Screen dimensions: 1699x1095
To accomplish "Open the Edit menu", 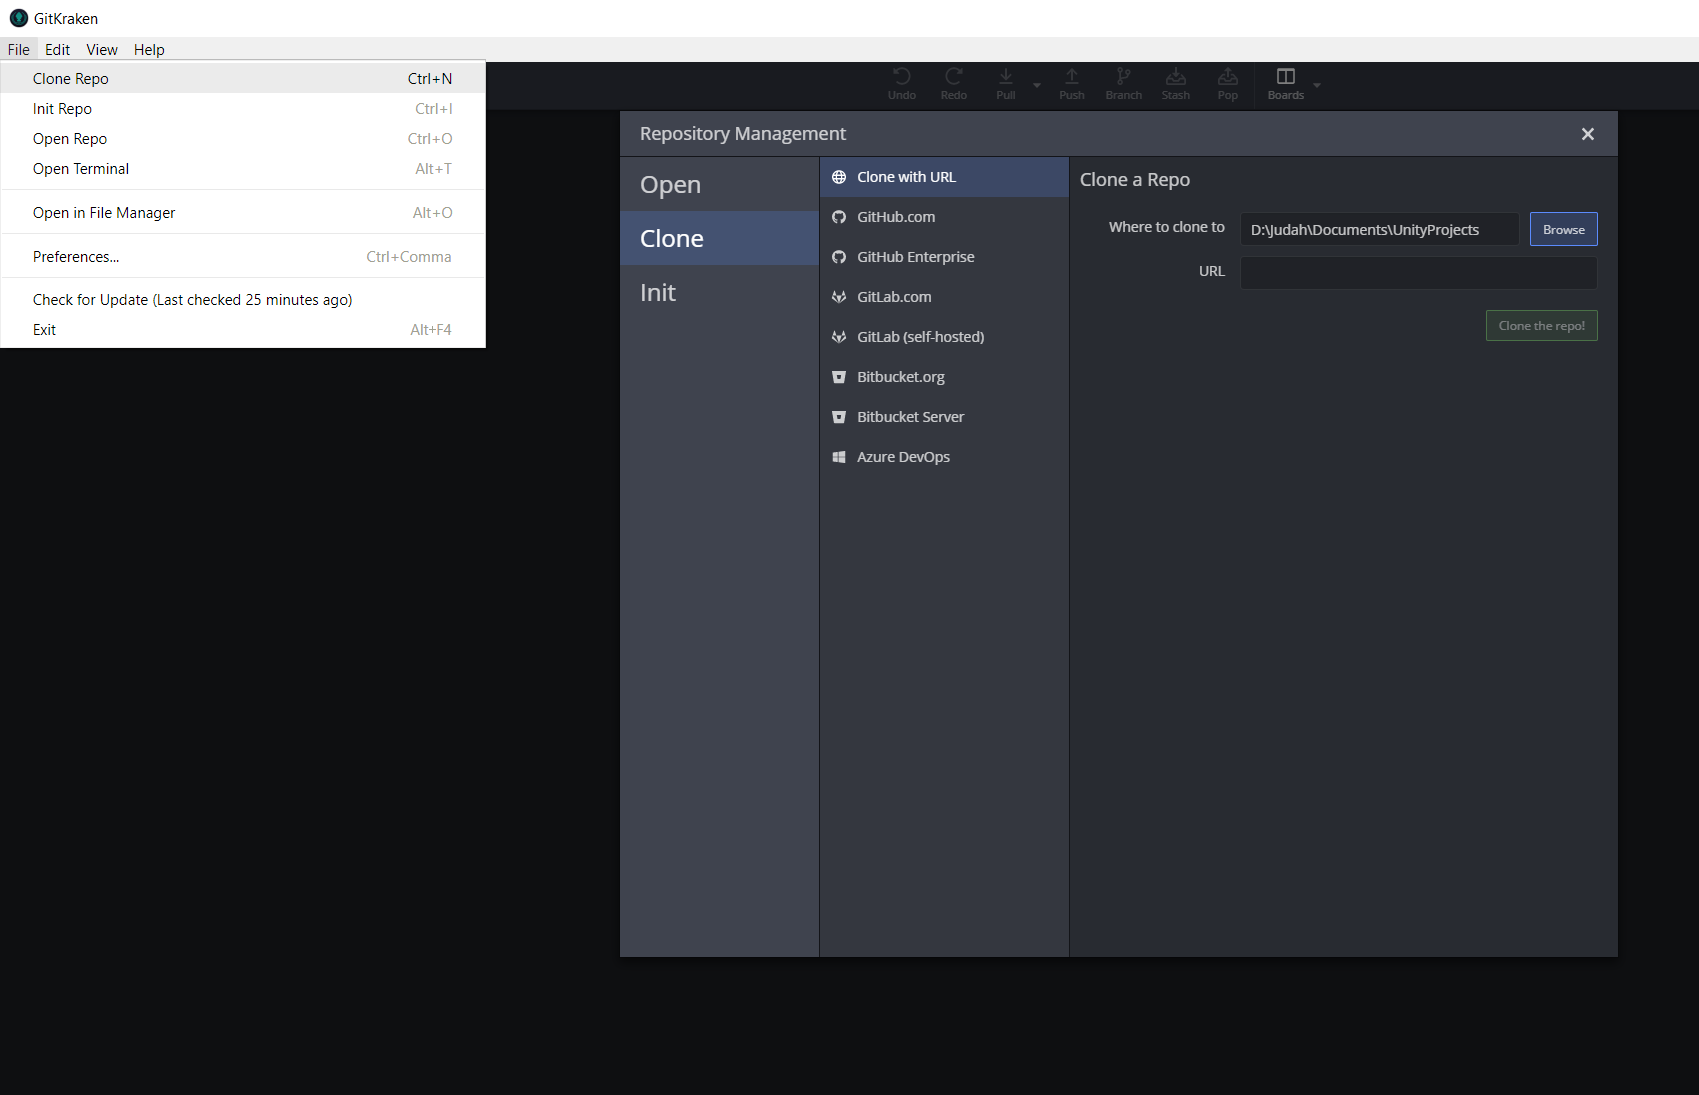I will [57, 50].
